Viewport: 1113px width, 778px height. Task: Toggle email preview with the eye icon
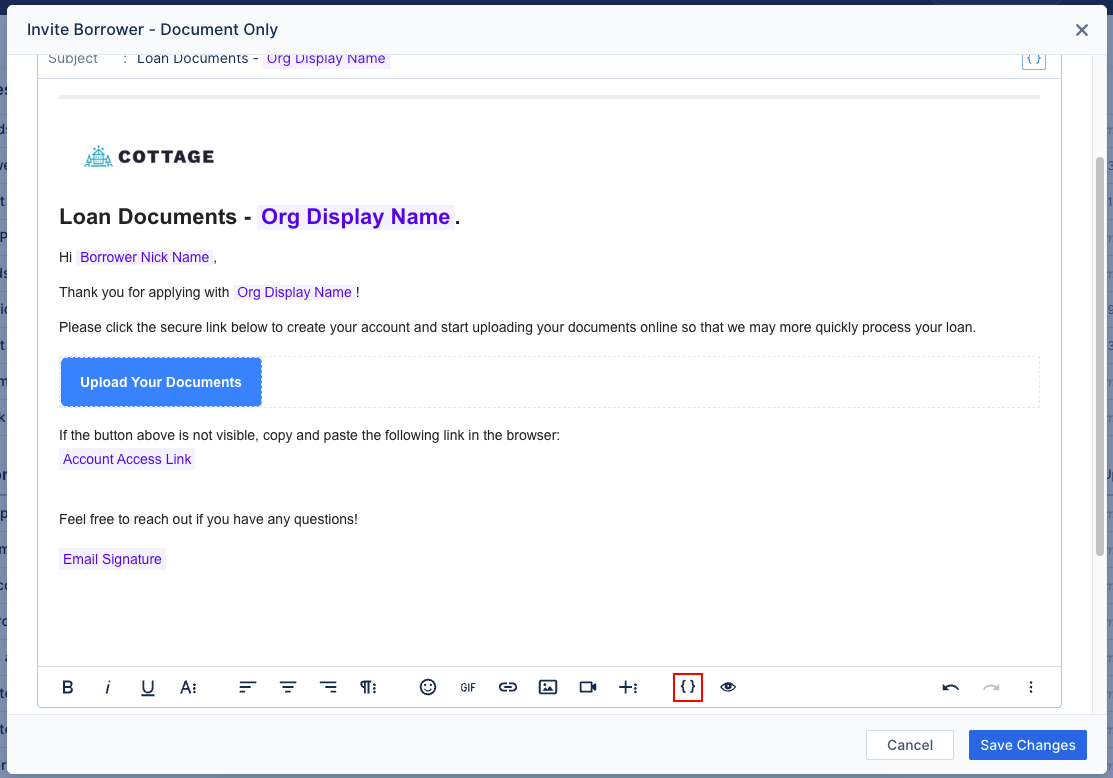pos(727,687)
